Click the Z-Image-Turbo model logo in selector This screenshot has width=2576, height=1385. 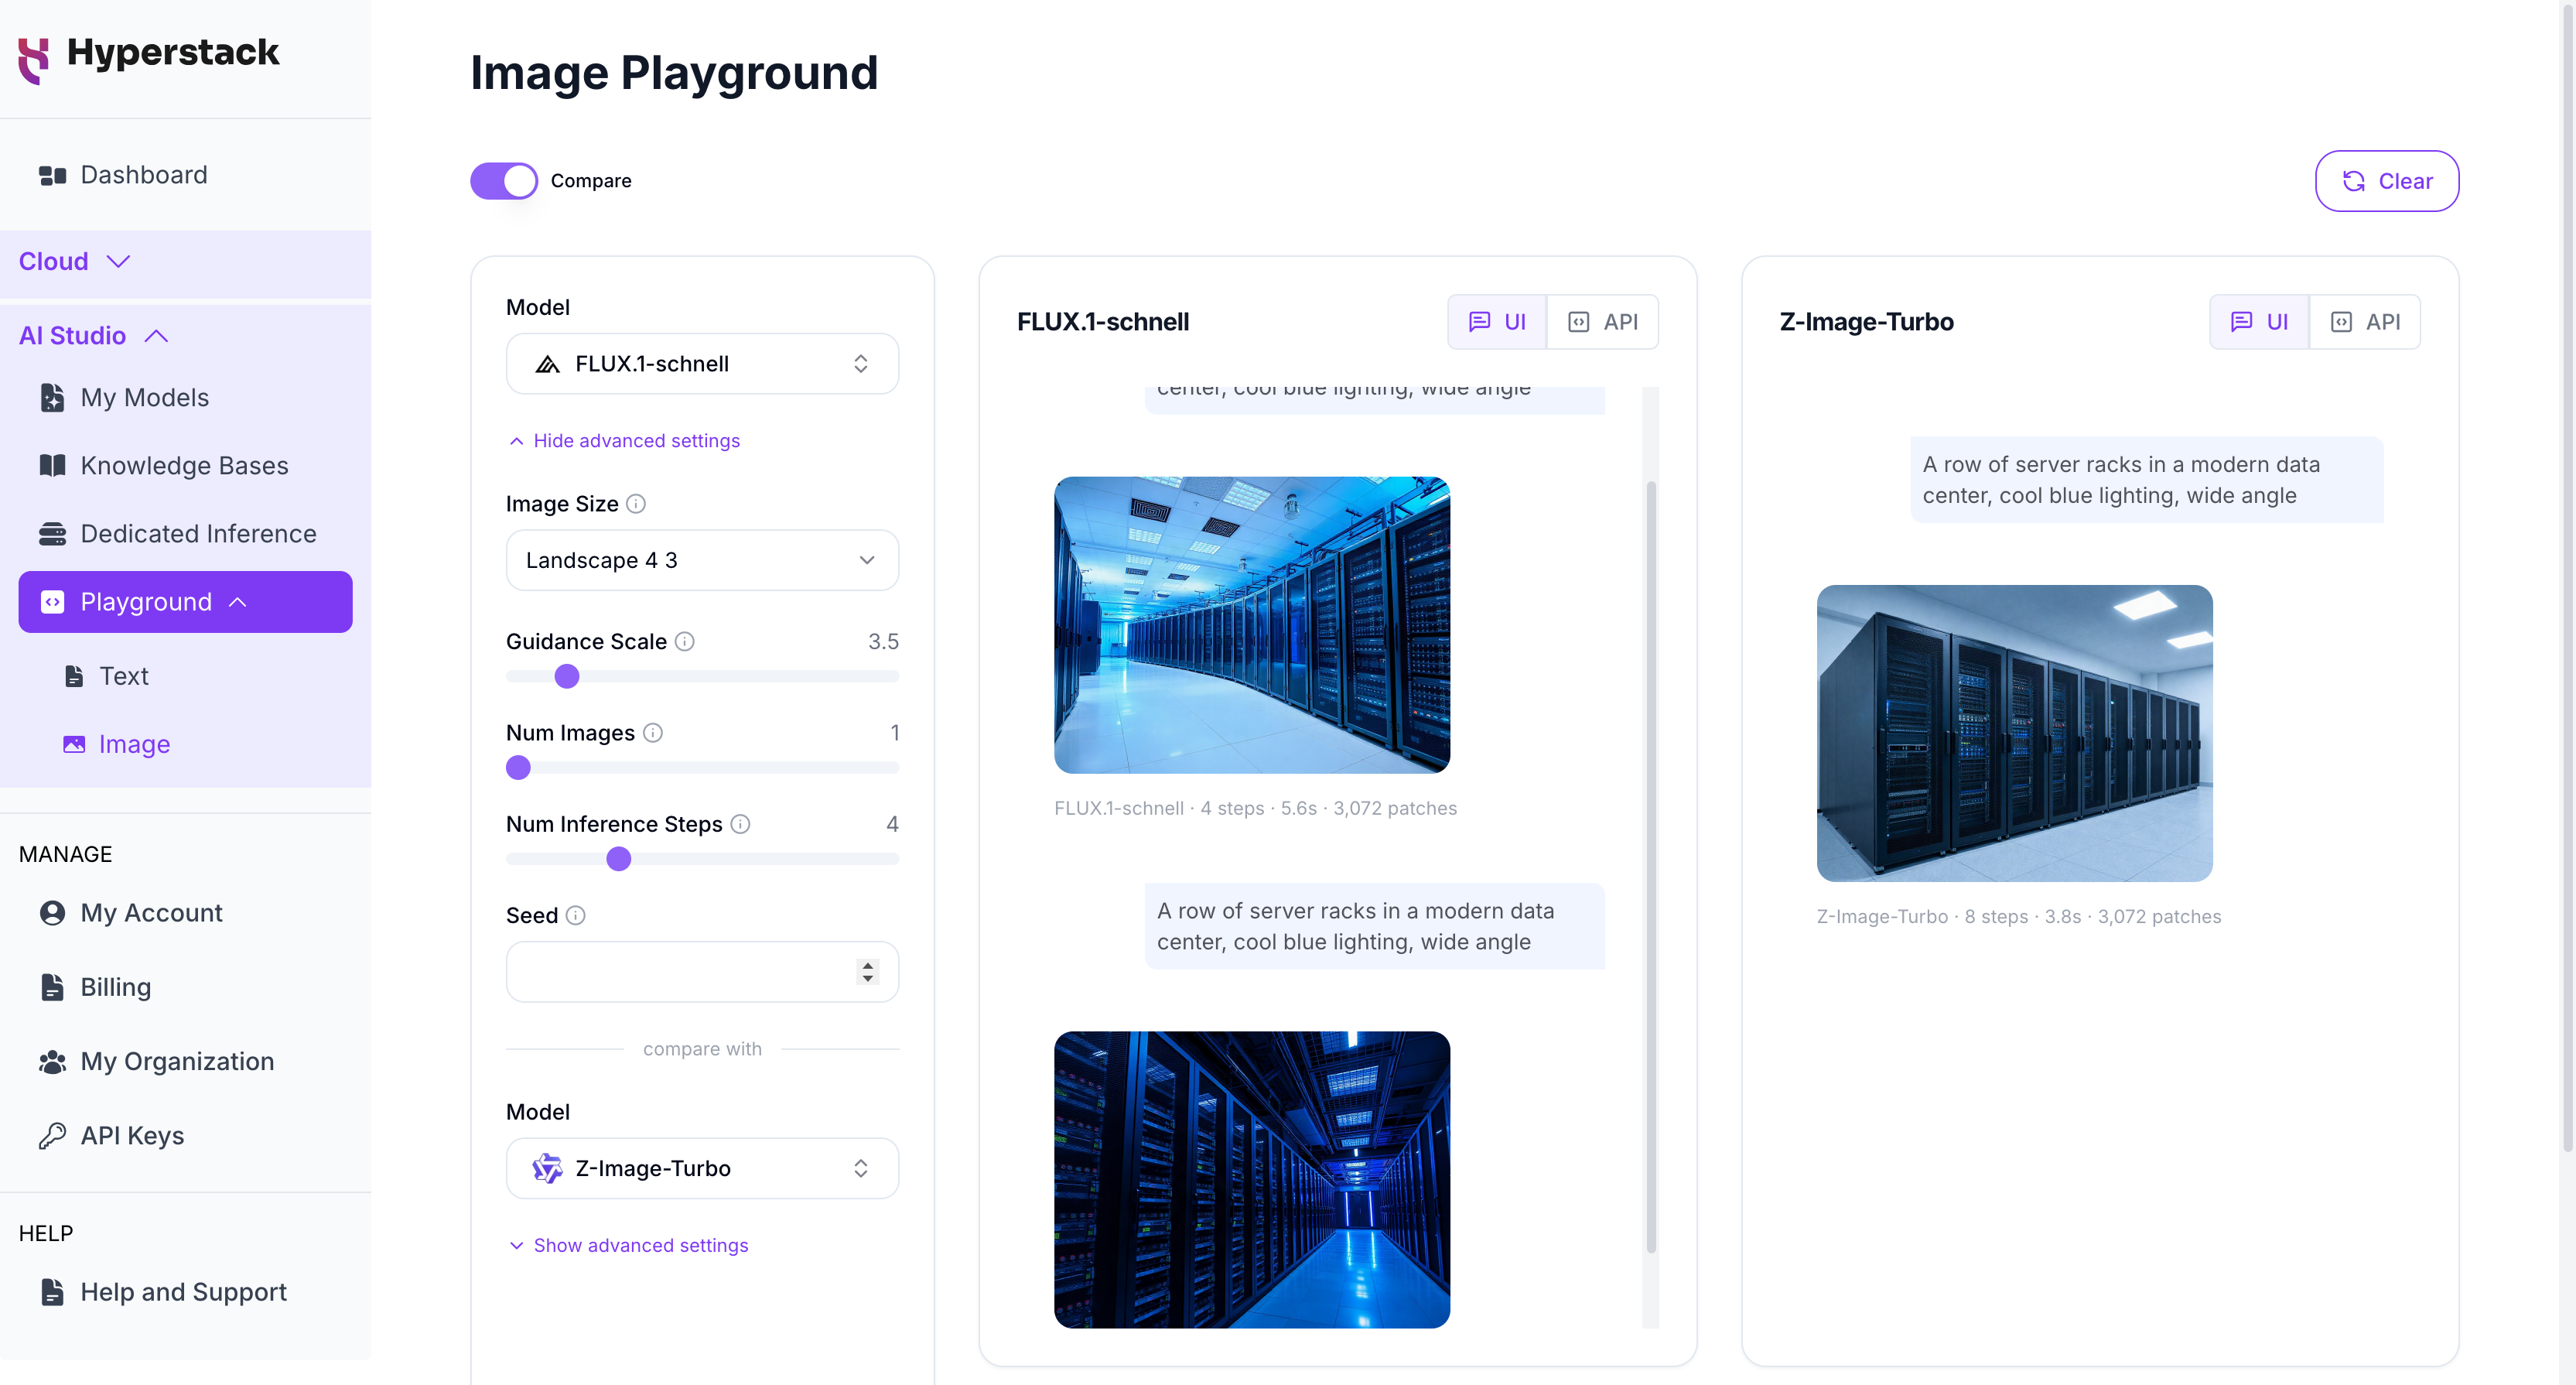[547, 1169]
